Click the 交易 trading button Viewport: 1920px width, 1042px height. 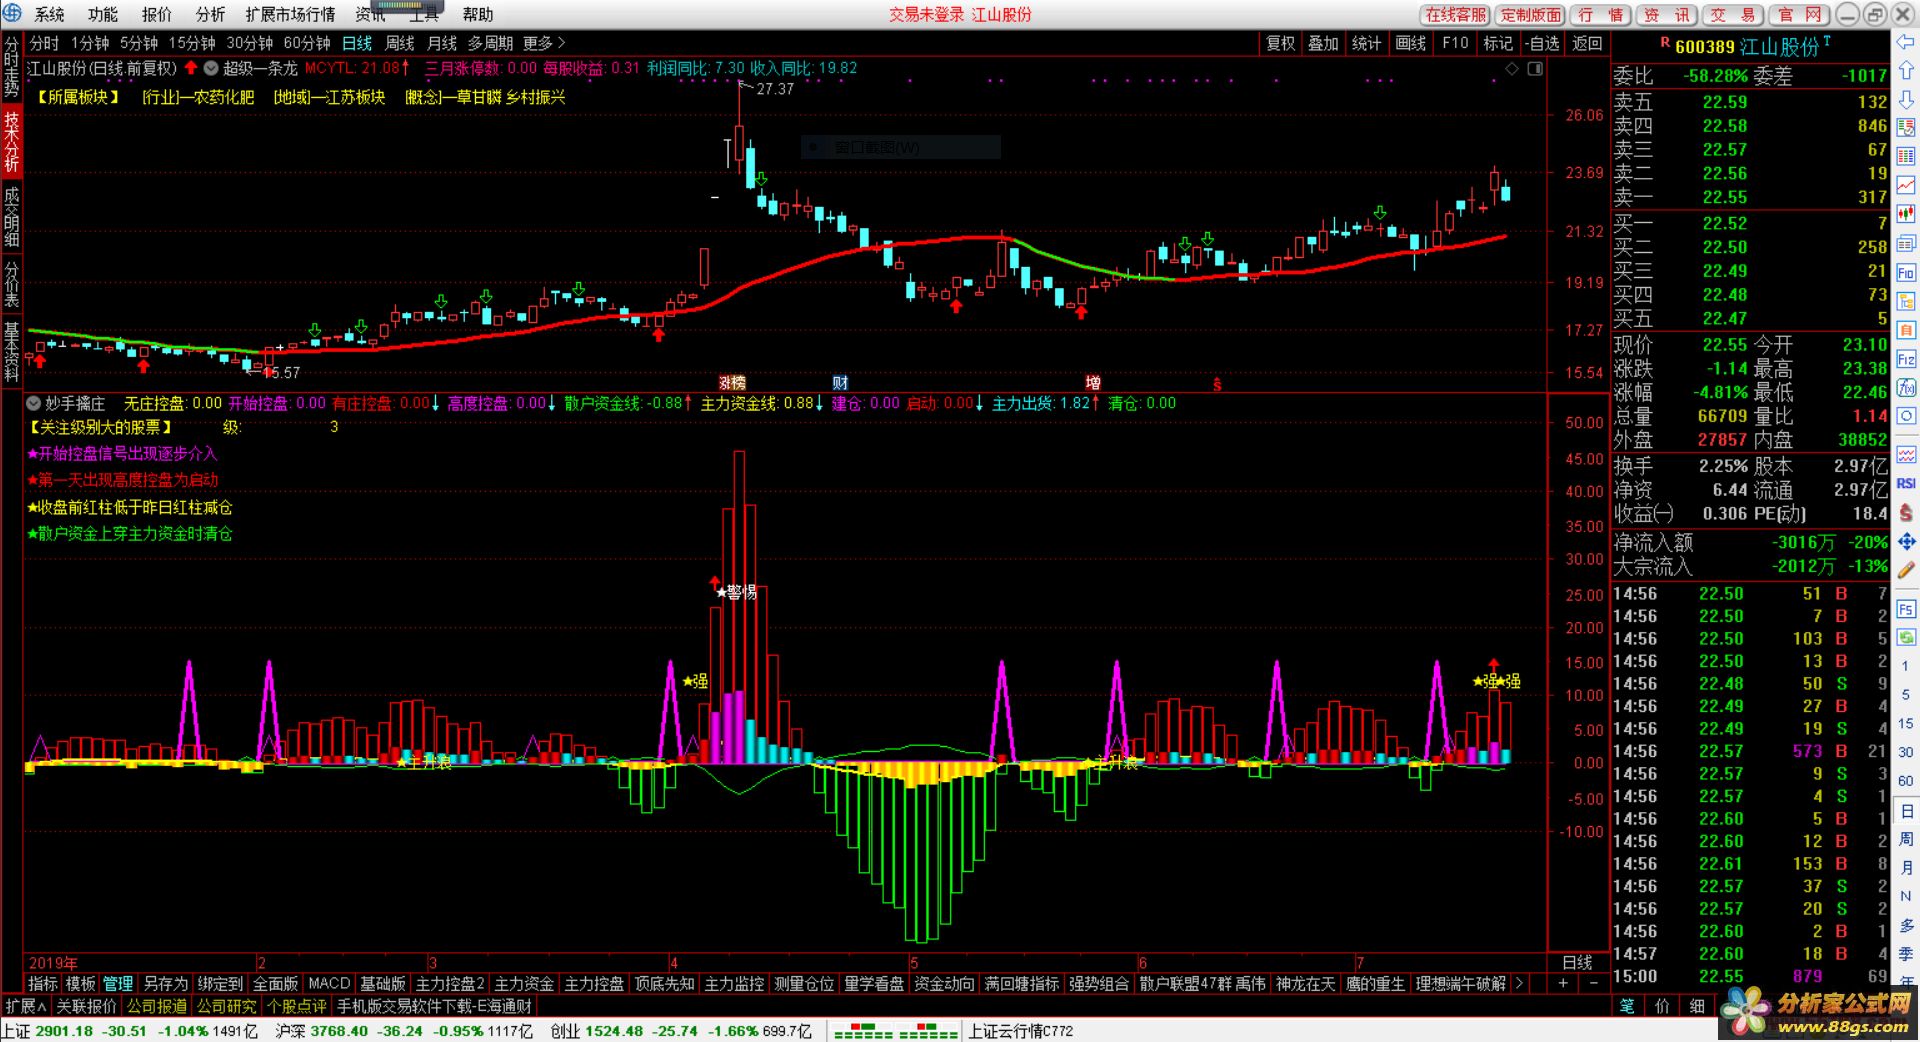click(1733, 14)
